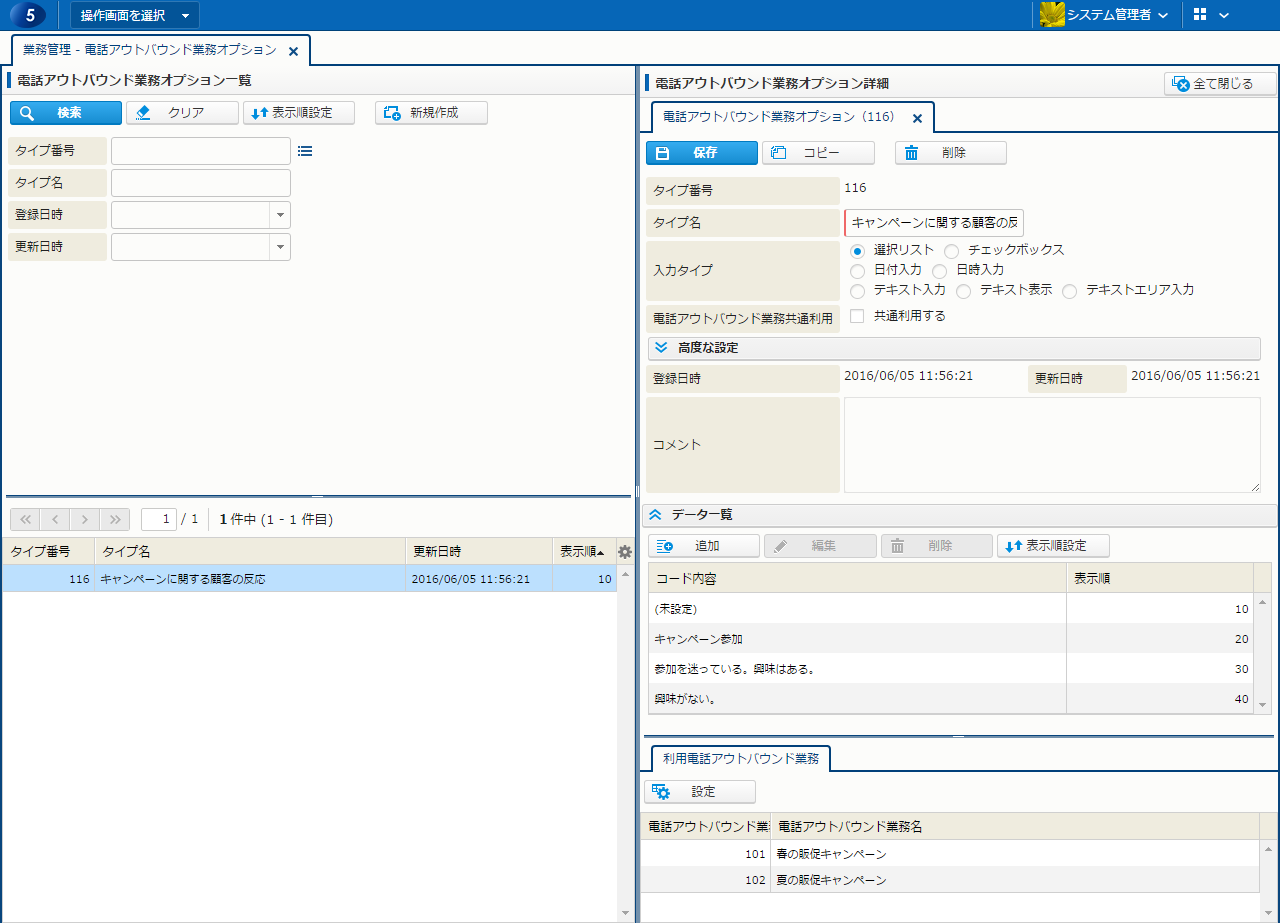Click the list icon beside タイプ番号 field

tap(305, 151)
